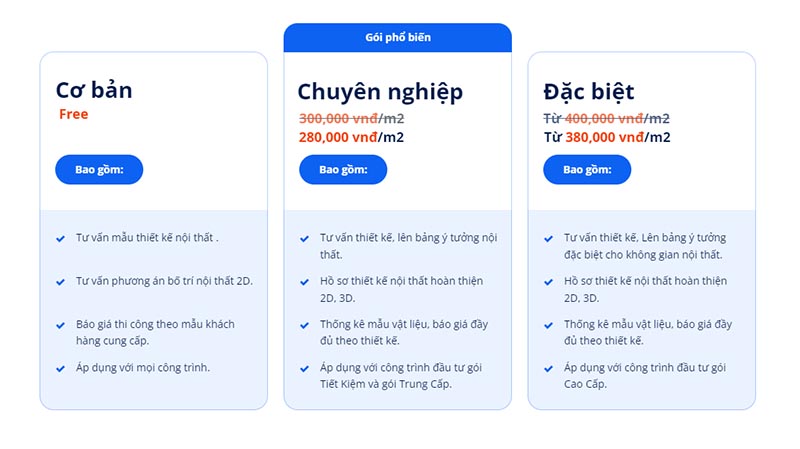Click checkmark beside 'gói Cao Cấp' line
The width and height of the screenshot is (800, 449).
tap(549, 368)
